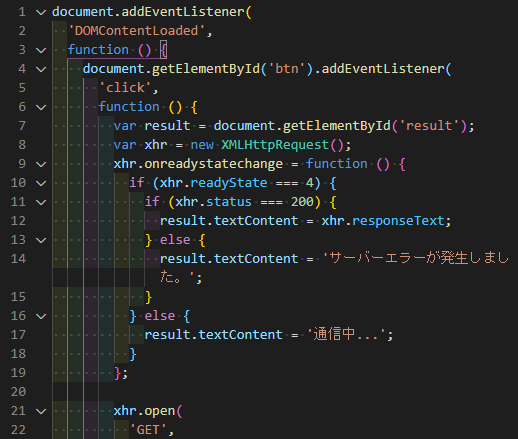Collapse the fold chevron on line 11
Image resolution: width=518 pixels, height=439 pixels.
pyautogui.click(x=41, y=202)
